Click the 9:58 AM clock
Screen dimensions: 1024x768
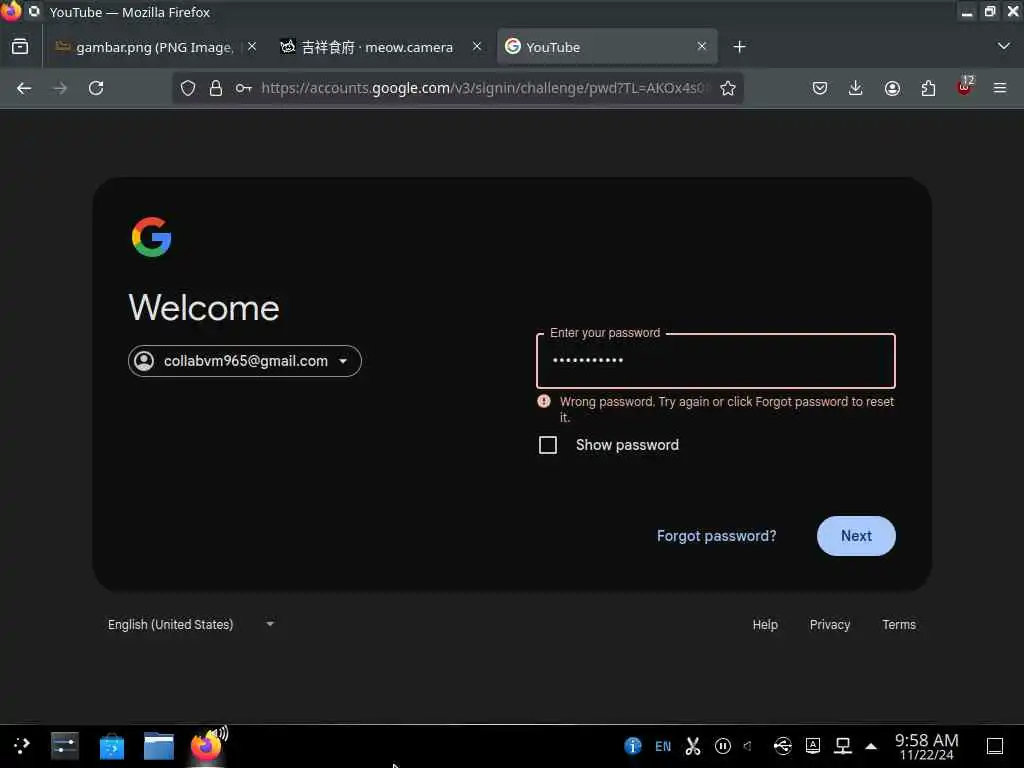click(x=927, y=746)
